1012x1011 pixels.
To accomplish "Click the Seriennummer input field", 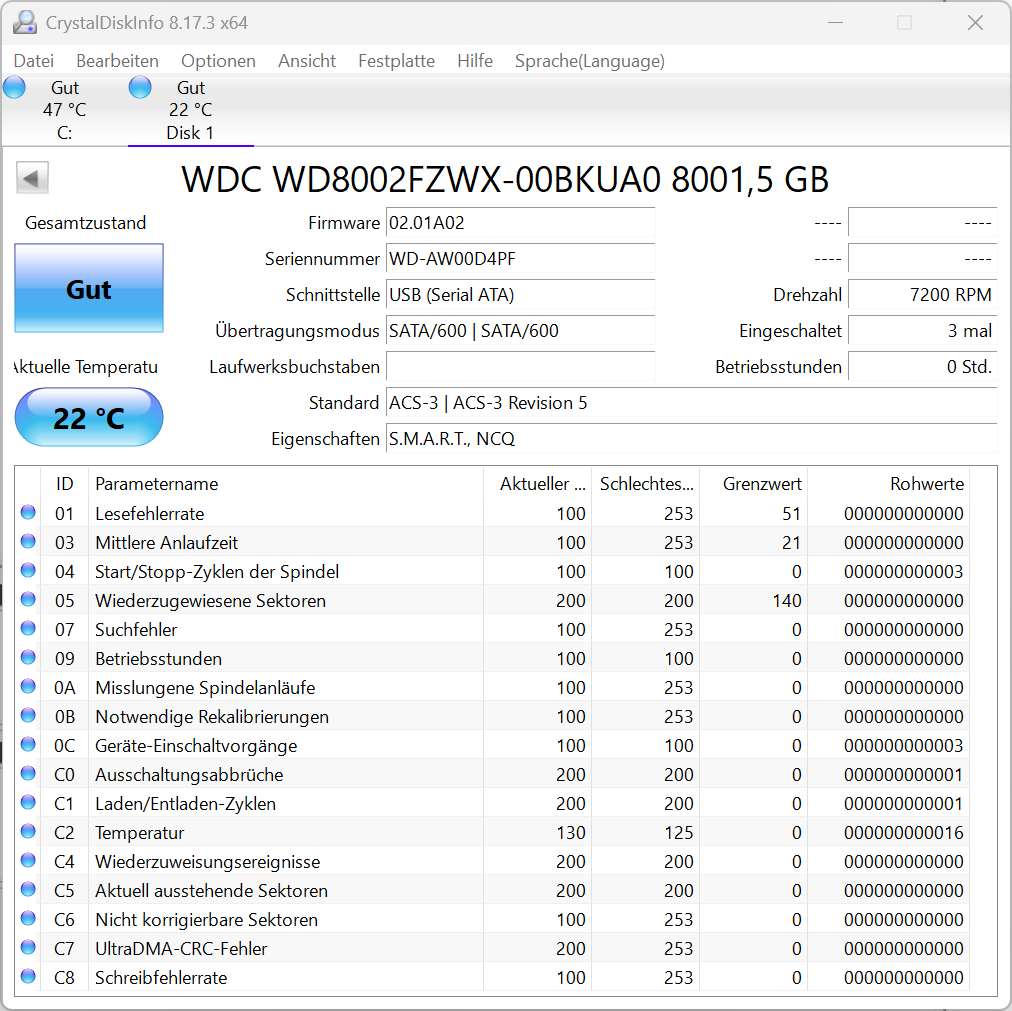I will (520, 258).
